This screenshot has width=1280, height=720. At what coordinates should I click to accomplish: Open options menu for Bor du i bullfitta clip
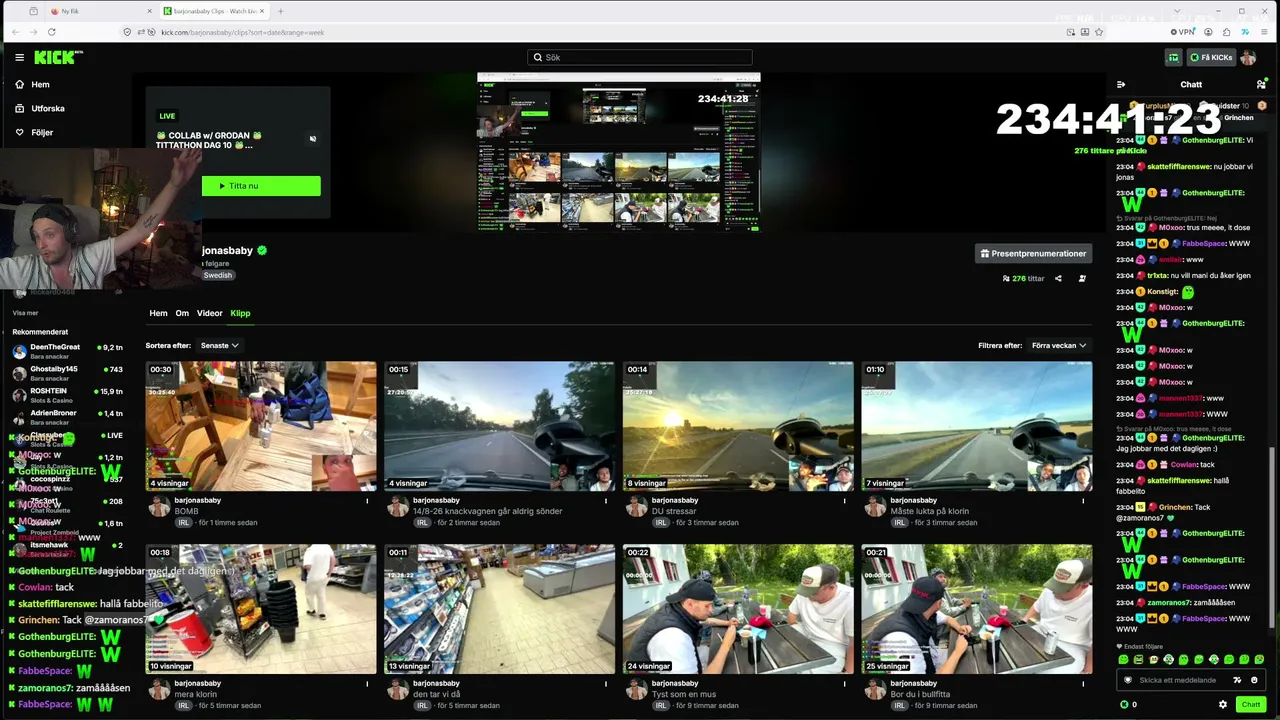(x=1083, y=684)
